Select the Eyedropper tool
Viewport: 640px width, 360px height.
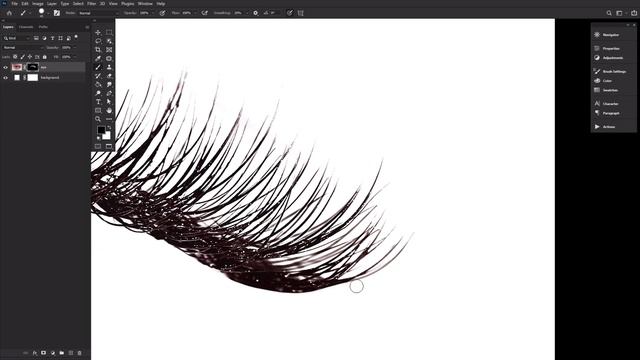[x=98, y=58]
